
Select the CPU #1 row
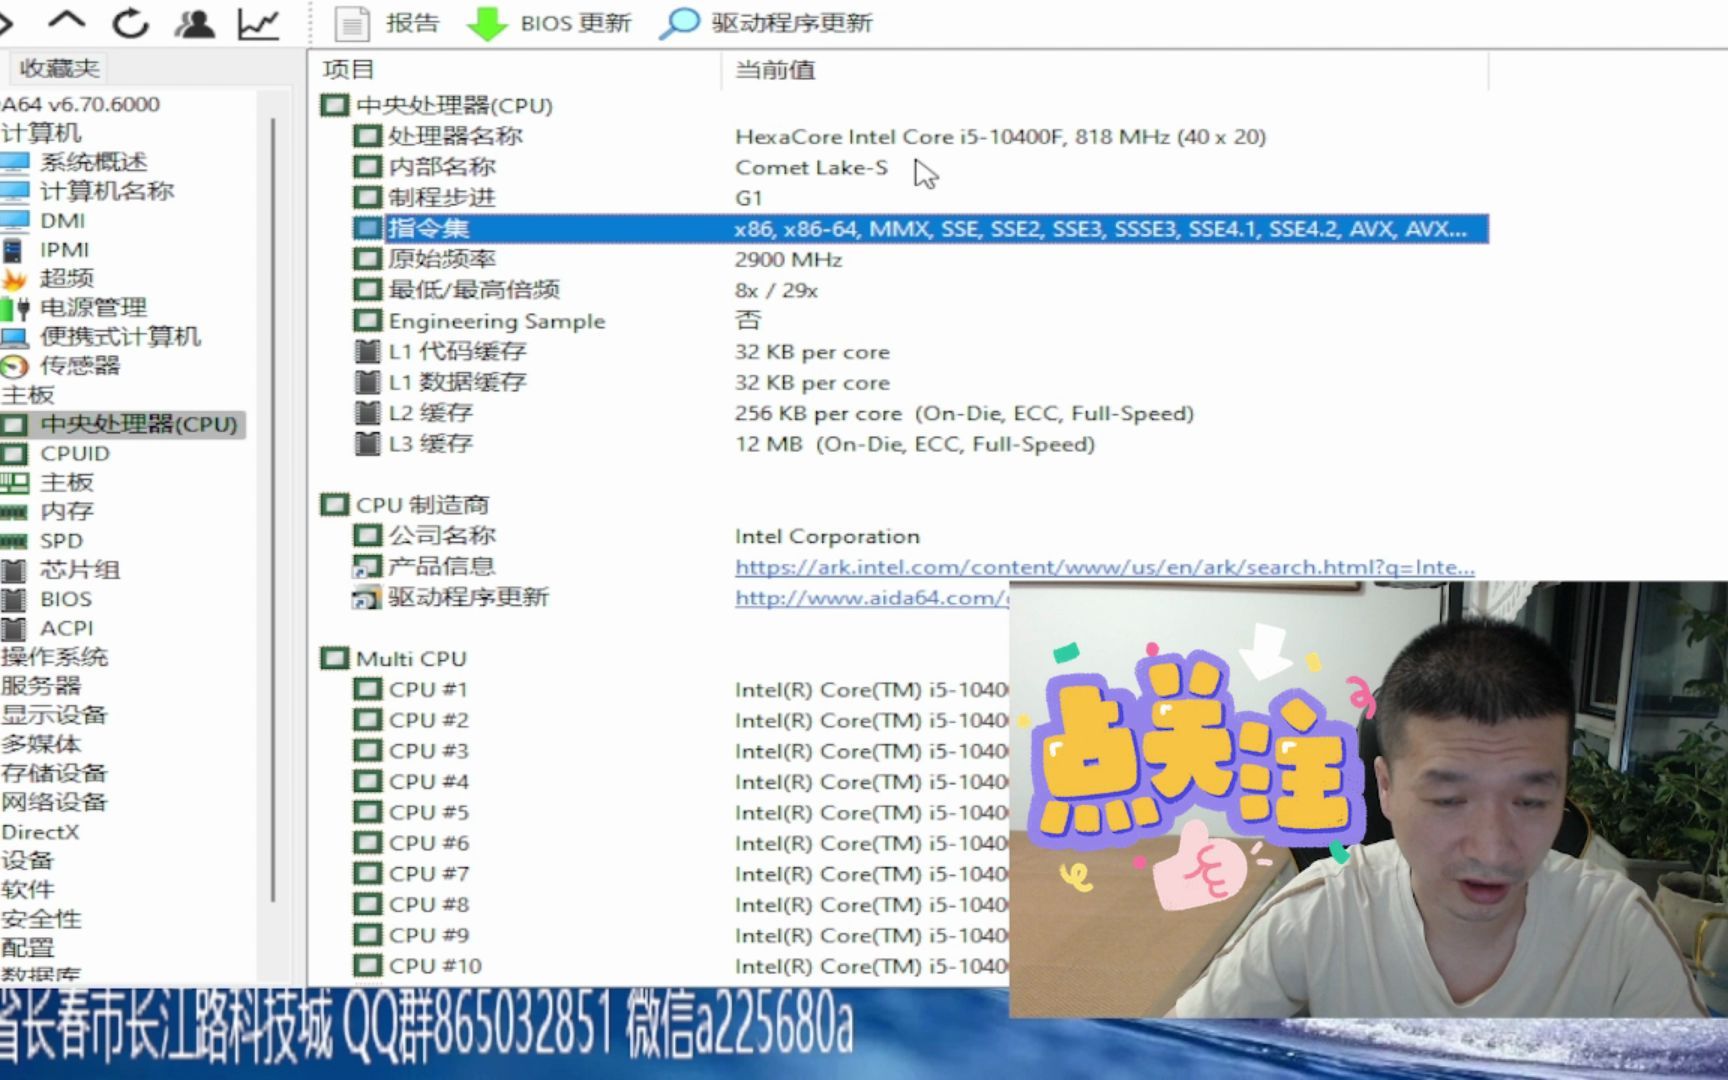pos(680,690)
